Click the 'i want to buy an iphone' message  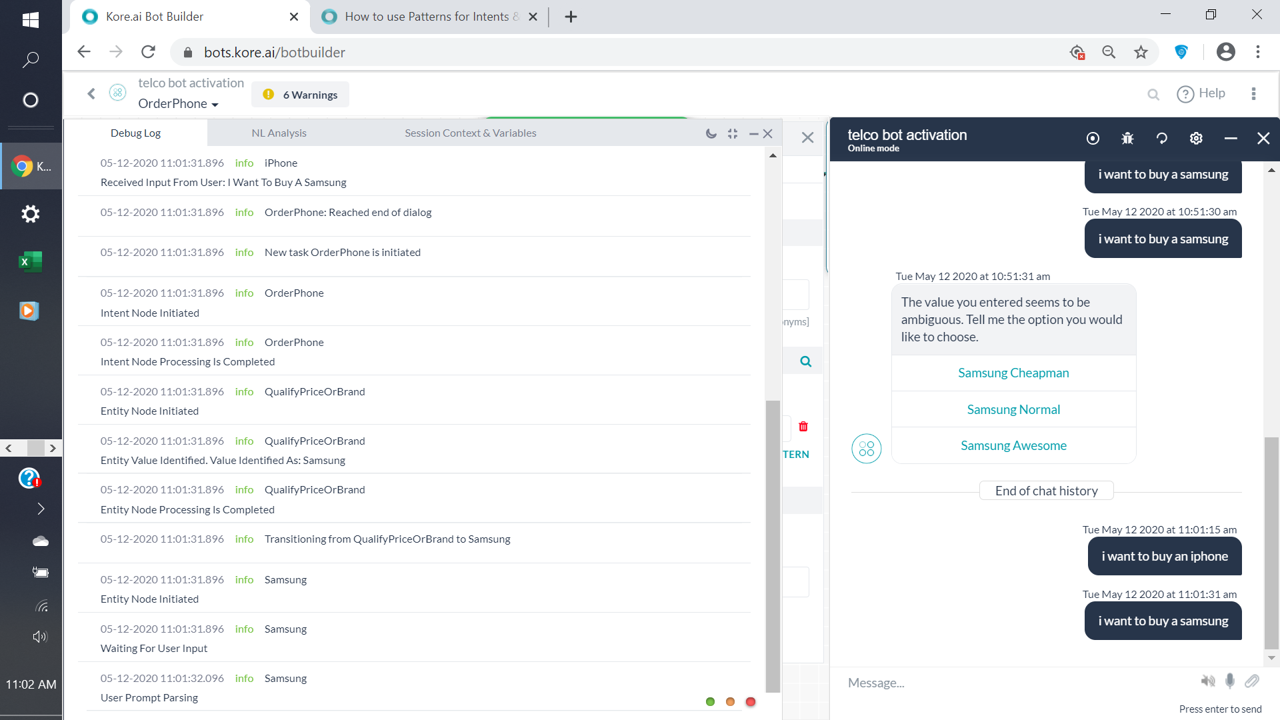(1164, 556)
